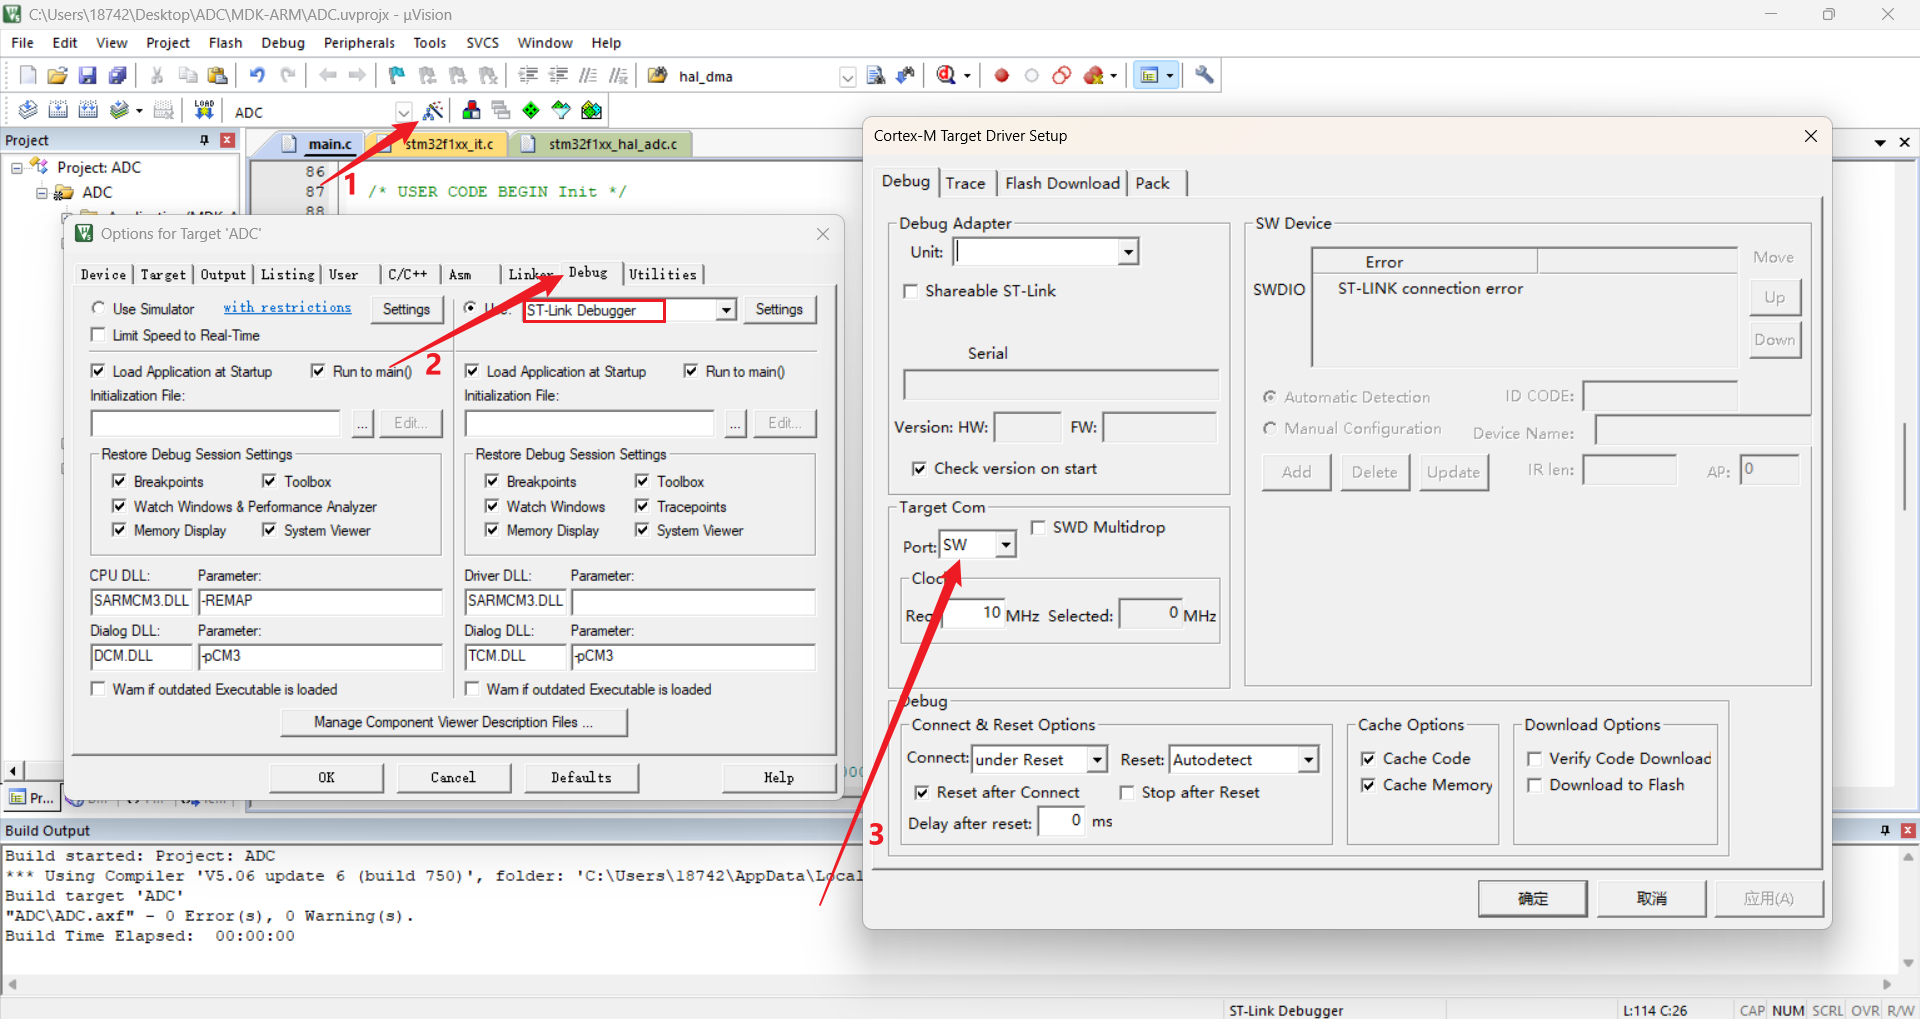Image resolution: width=1920 pixels, height=1019 pixels.
Task: Click the Delay after reset input field
Action: coord(1062,821)
